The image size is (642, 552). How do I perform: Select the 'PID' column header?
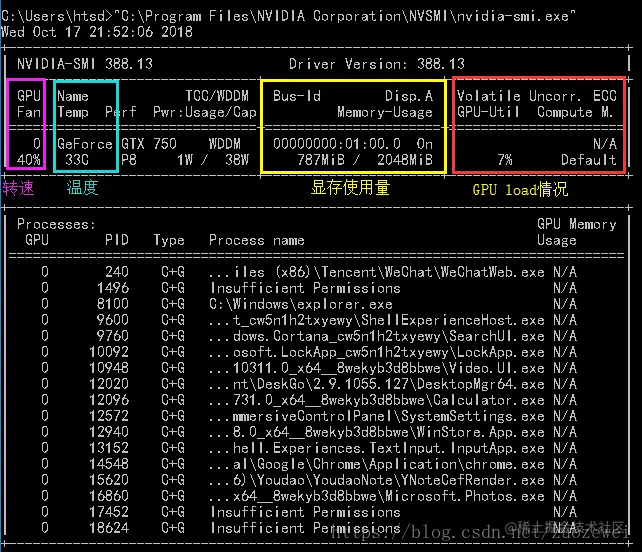[117, 240]
